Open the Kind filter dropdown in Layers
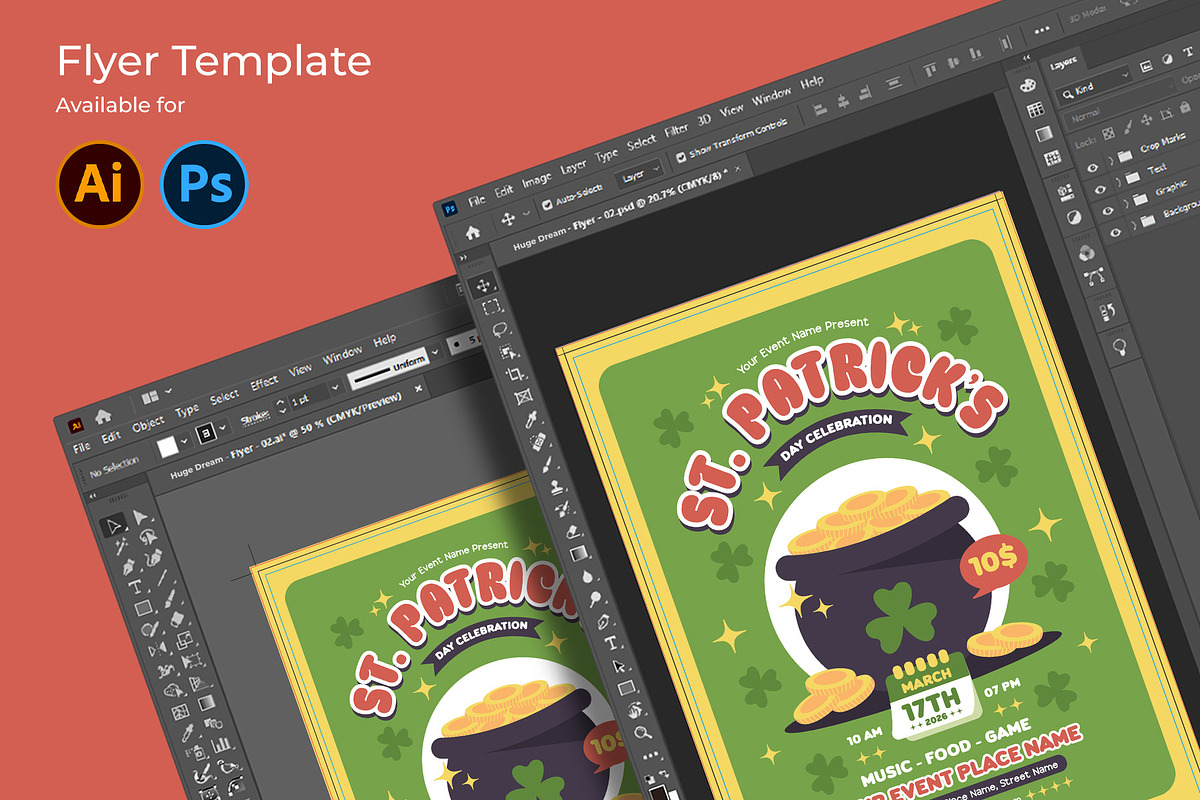Image resolution: width=1200 pixels, height=800 pixels. click(x=1095, y=85)
